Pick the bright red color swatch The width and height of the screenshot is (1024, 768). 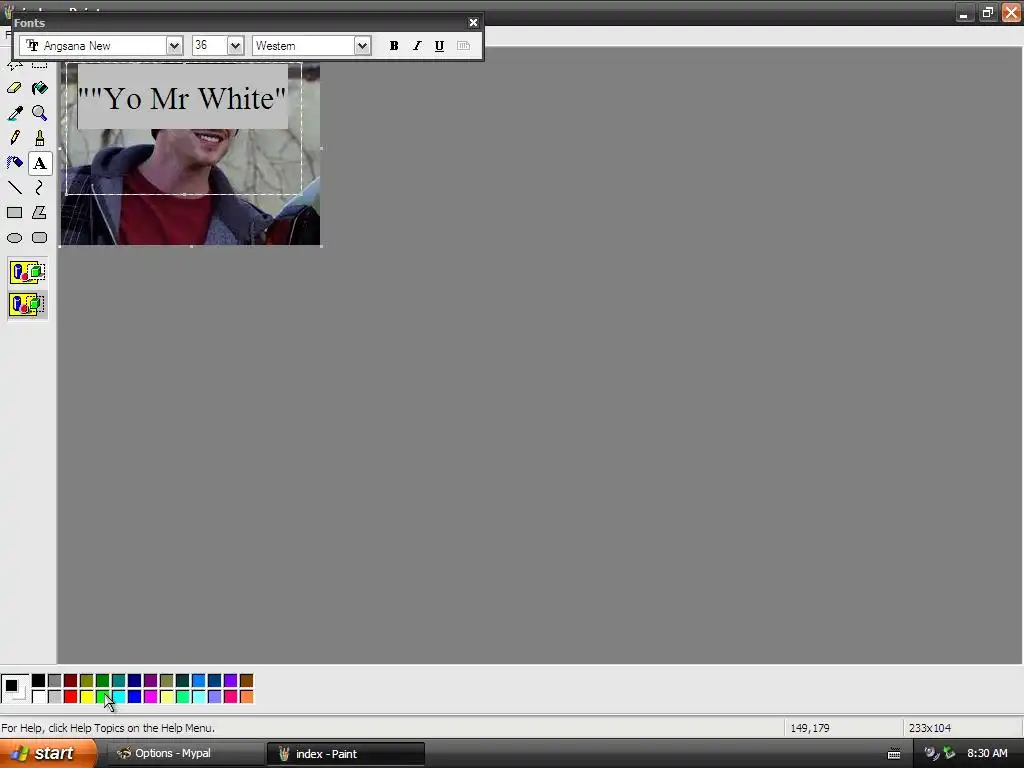[x=71, y=697]
